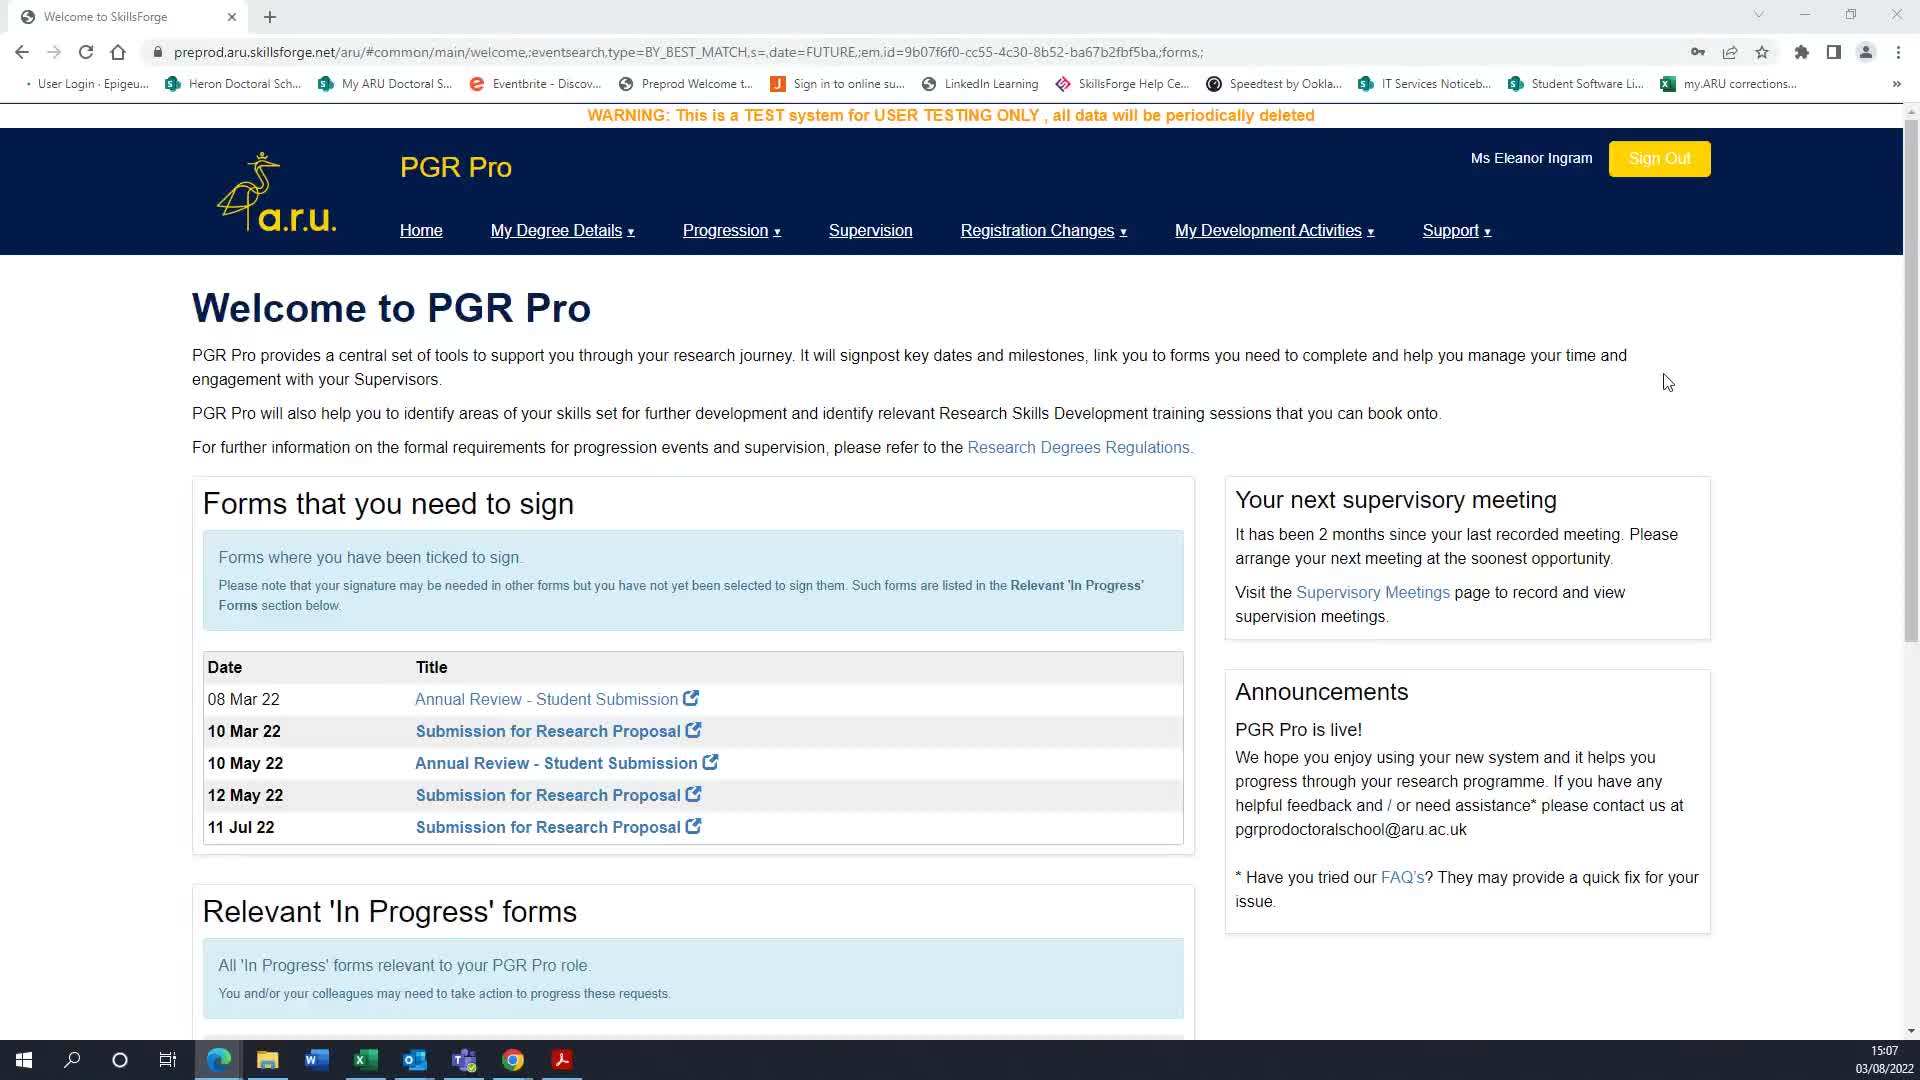1920x1080 pixels.
Task: Click scrollbar down arrow at page bottom
Action: click(x=1911, y=1031)
